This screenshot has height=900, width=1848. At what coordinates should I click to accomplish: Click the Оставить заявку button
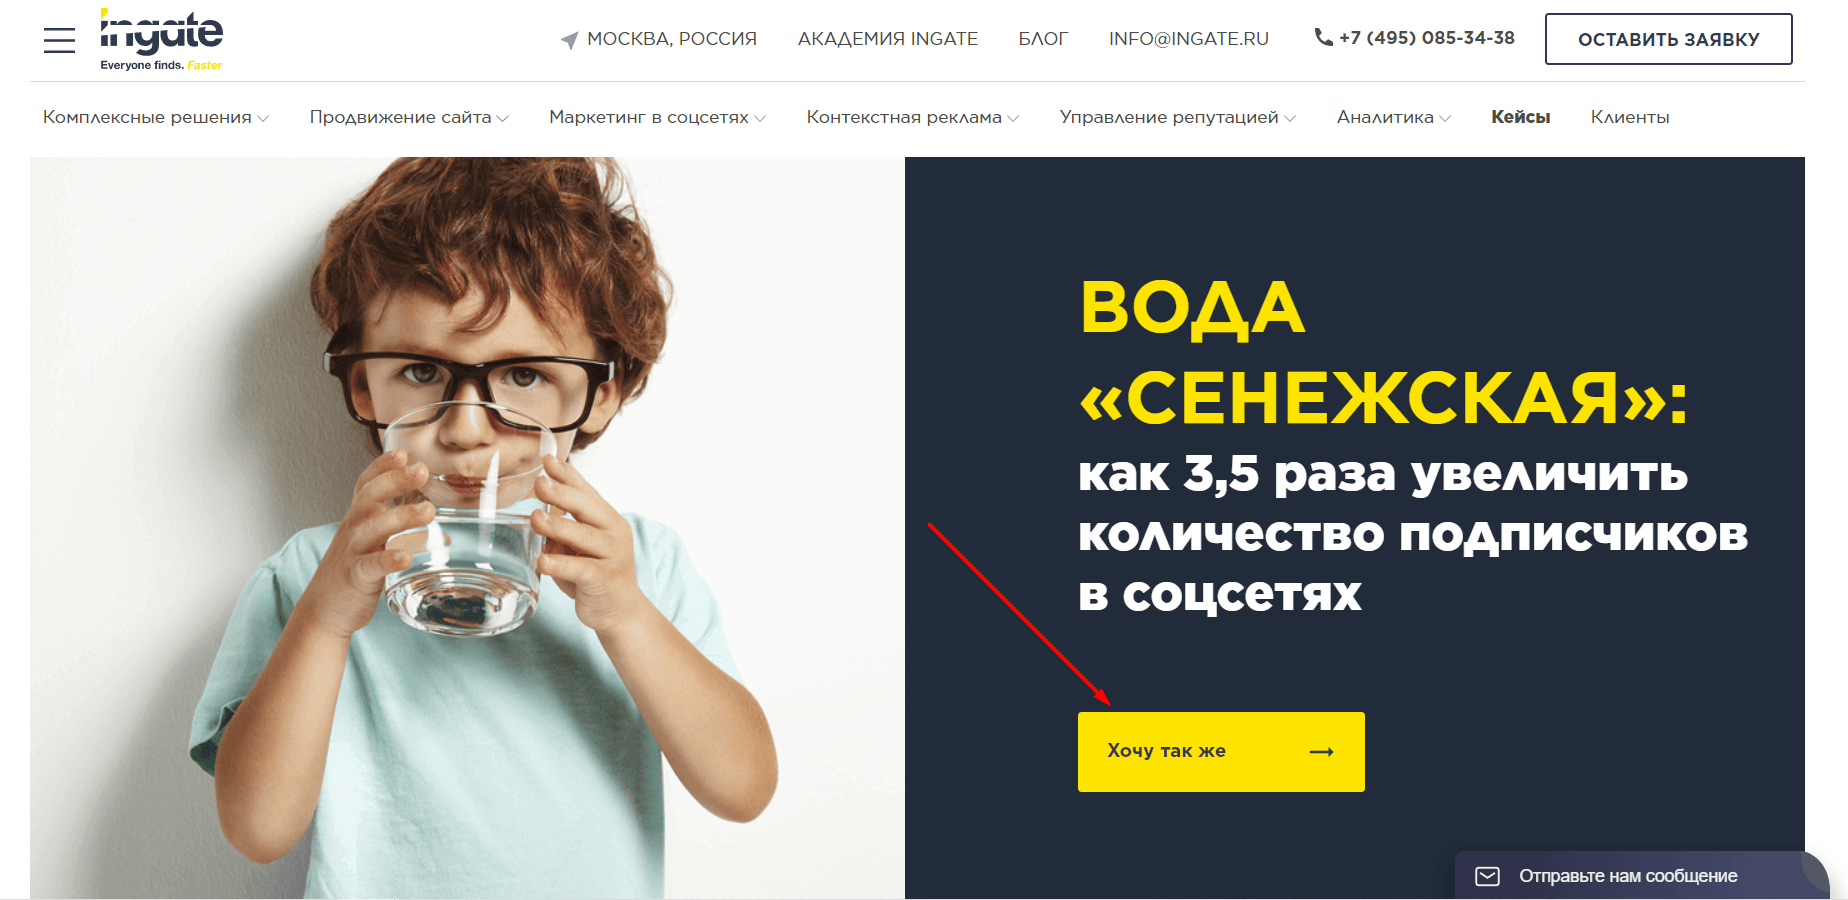pyautogui.click(x=1668, y=39)
